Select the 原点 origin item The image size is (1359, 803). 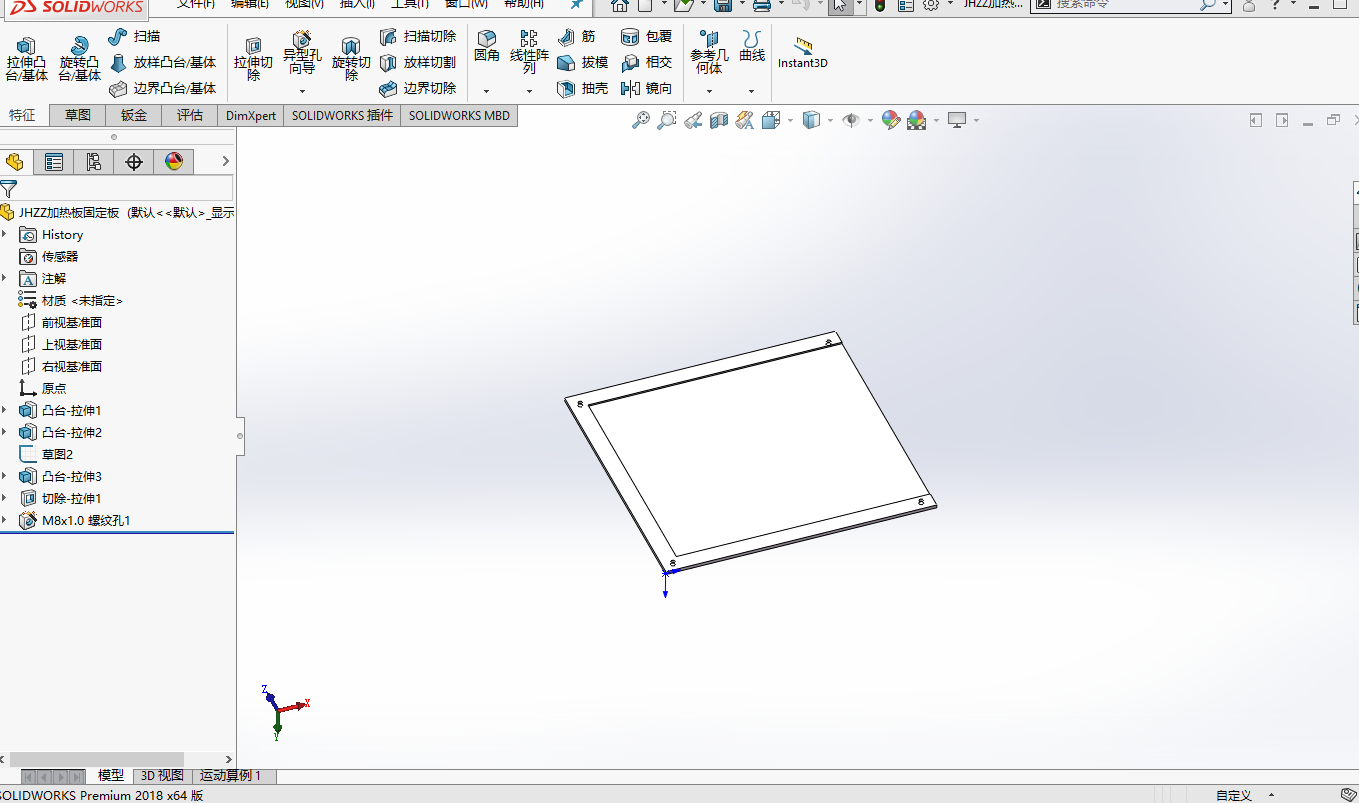[x=43, y=389]
